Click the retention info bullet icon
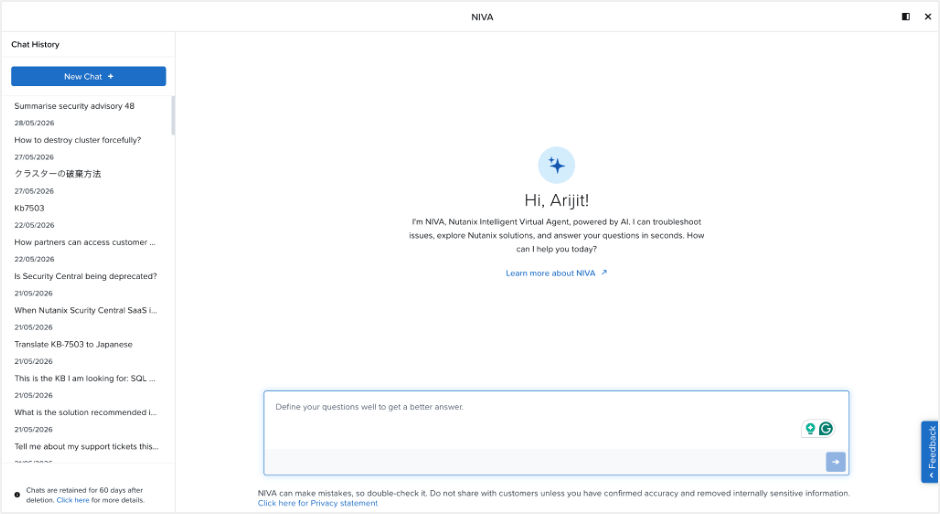The image size is (940, 514). pos(17,495)
